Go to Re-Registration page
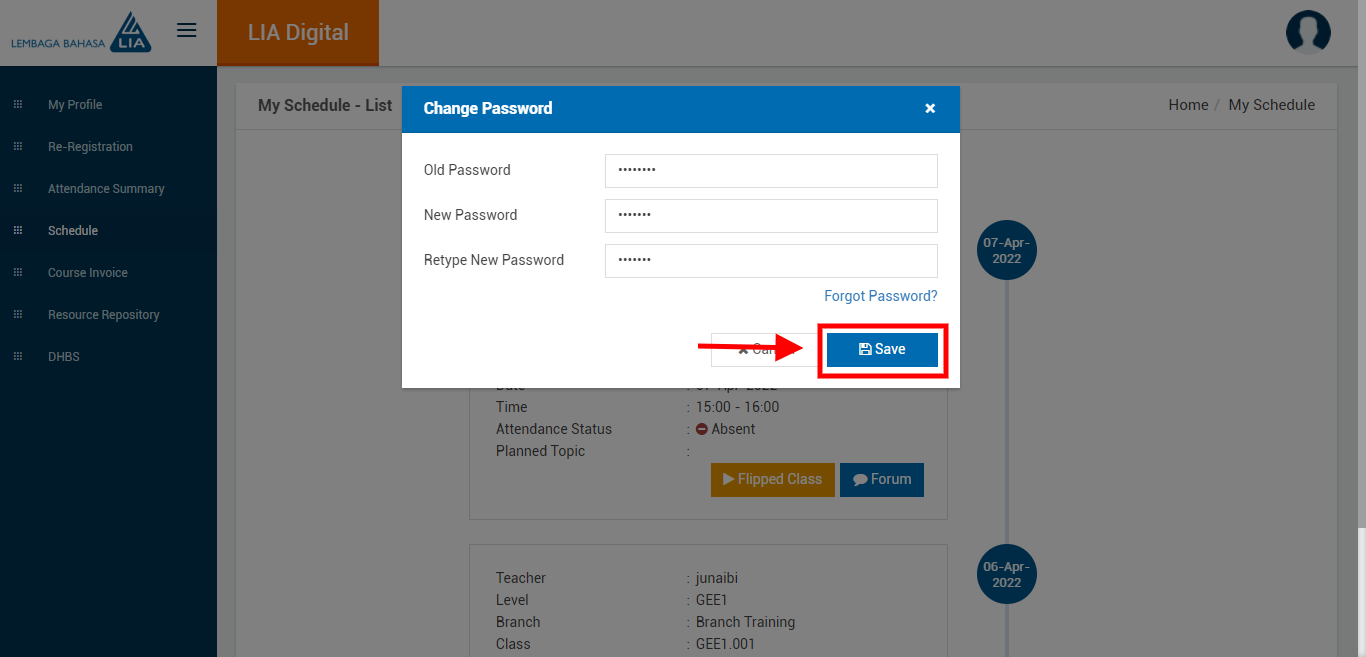This screenshot has width=1366, height=657. point(90,147)
